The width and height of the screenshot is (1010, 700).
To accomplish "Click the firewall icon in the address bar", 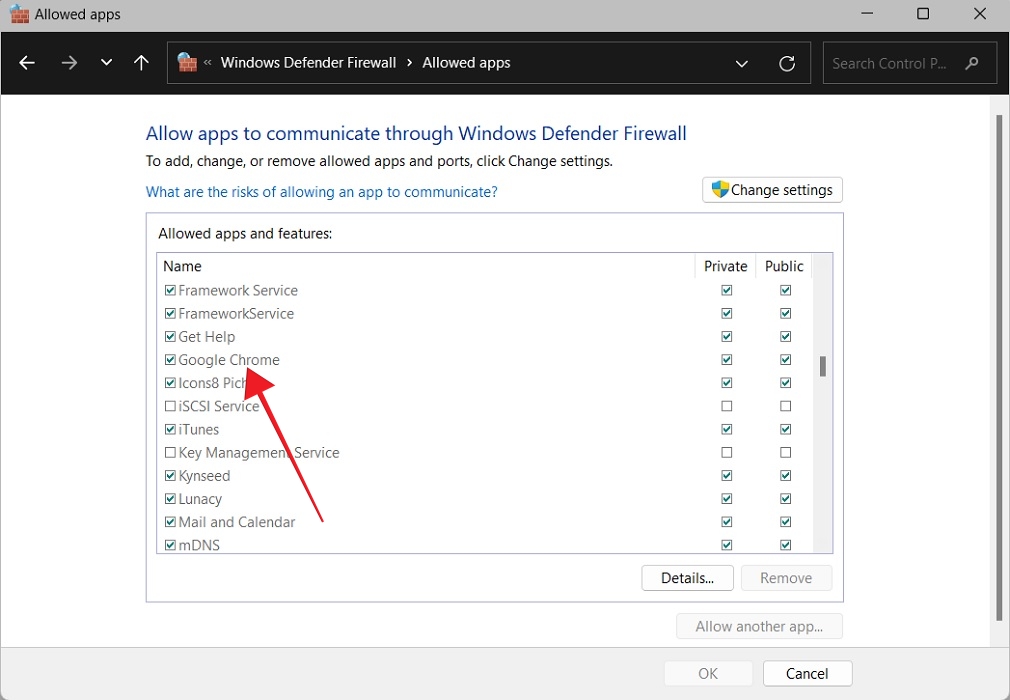I will click(187, 62).
